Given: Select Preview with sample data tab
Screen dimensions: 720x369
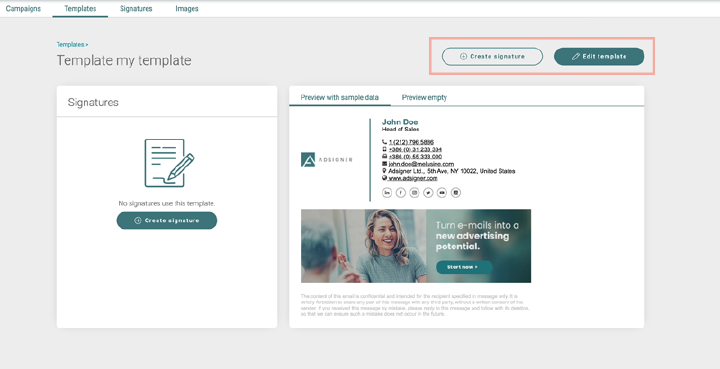Looking at the screenshot, I should pos(340,97).
